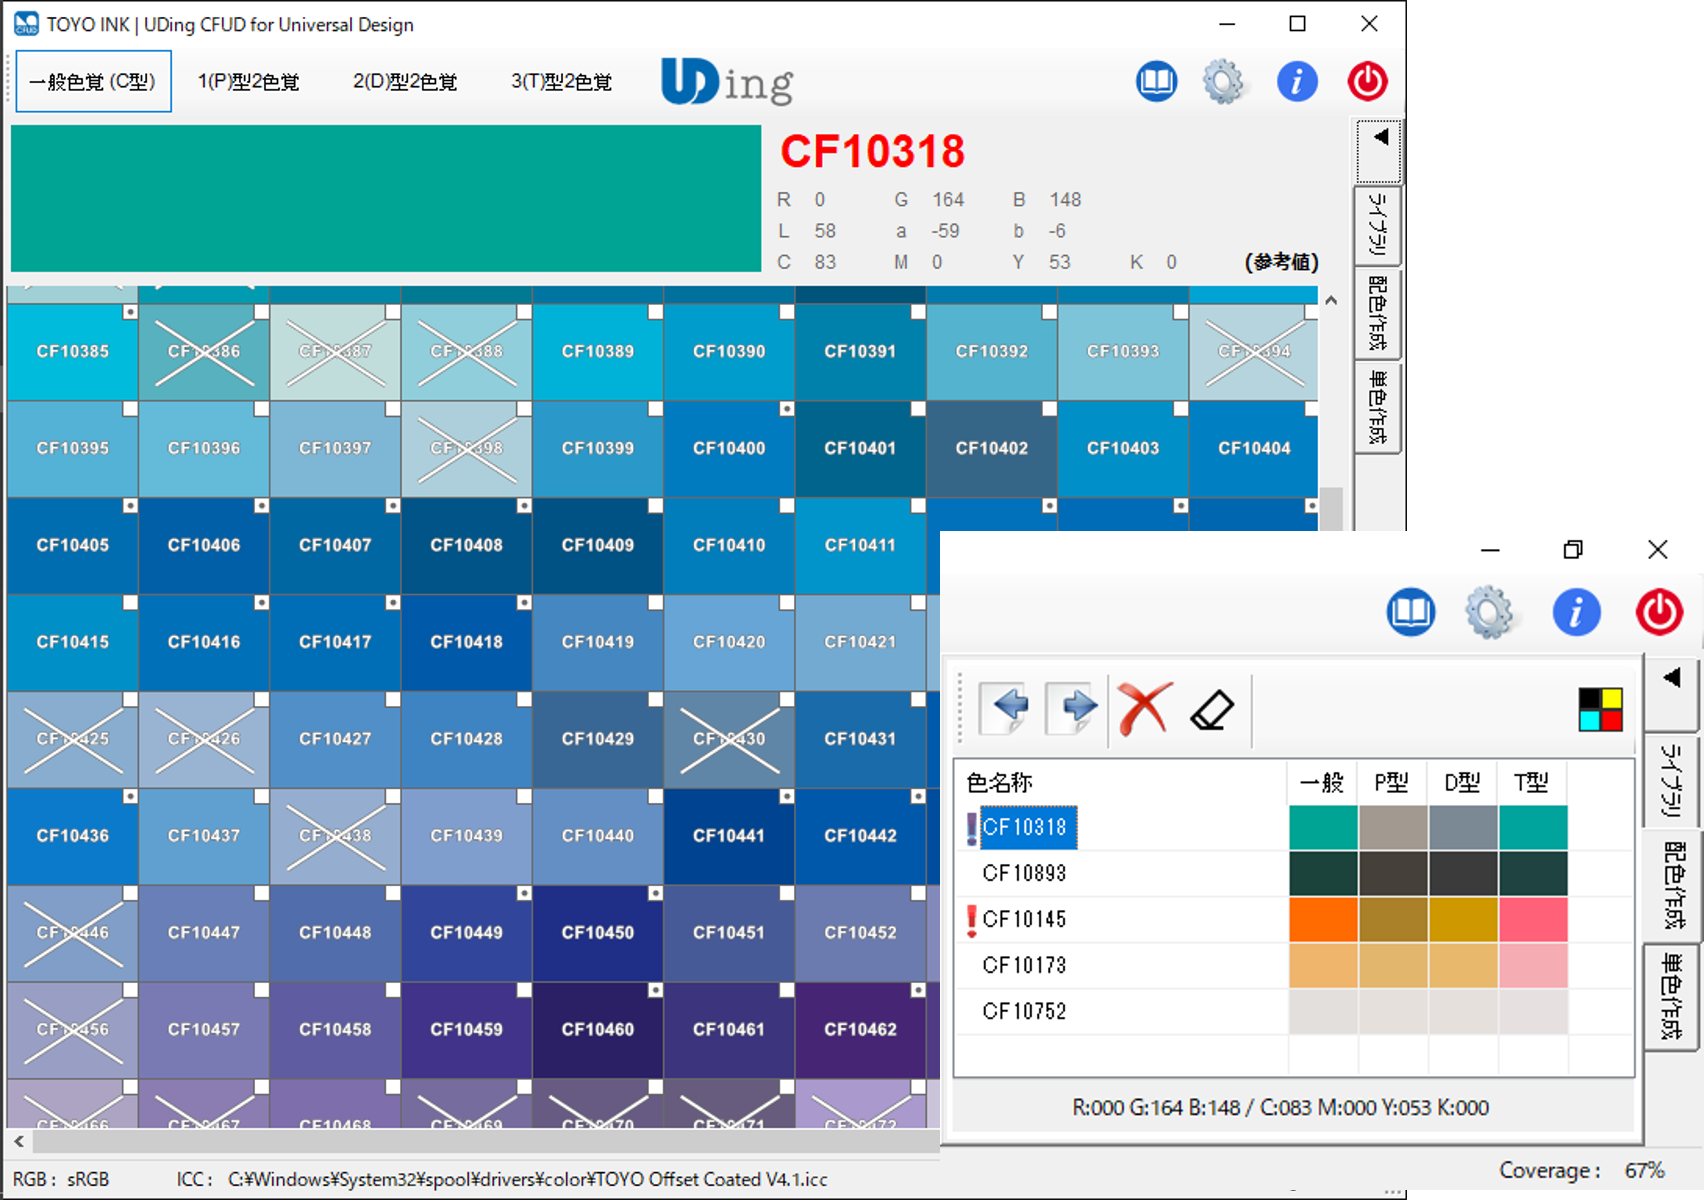Switch to the 2(D)型2色覚 tab
This screenshot has height=1200, width=1704.
coord(405,82)
